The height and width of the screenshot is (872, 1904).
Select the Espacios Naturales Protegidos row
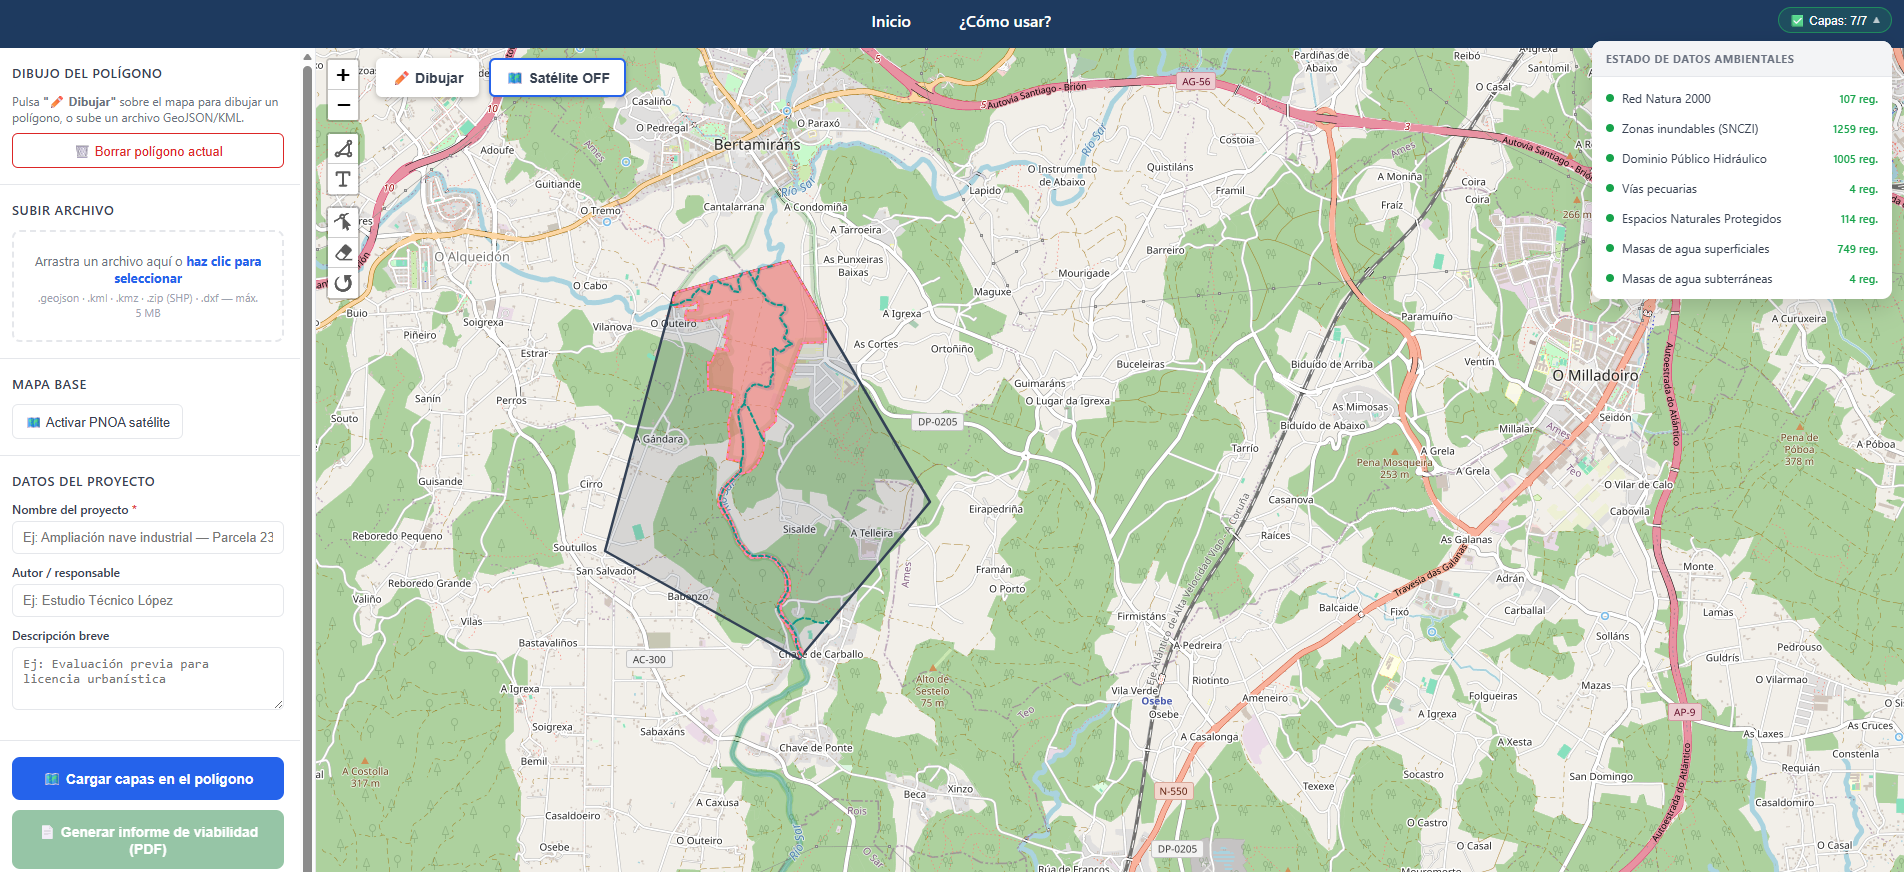(x=1741, y=219)
